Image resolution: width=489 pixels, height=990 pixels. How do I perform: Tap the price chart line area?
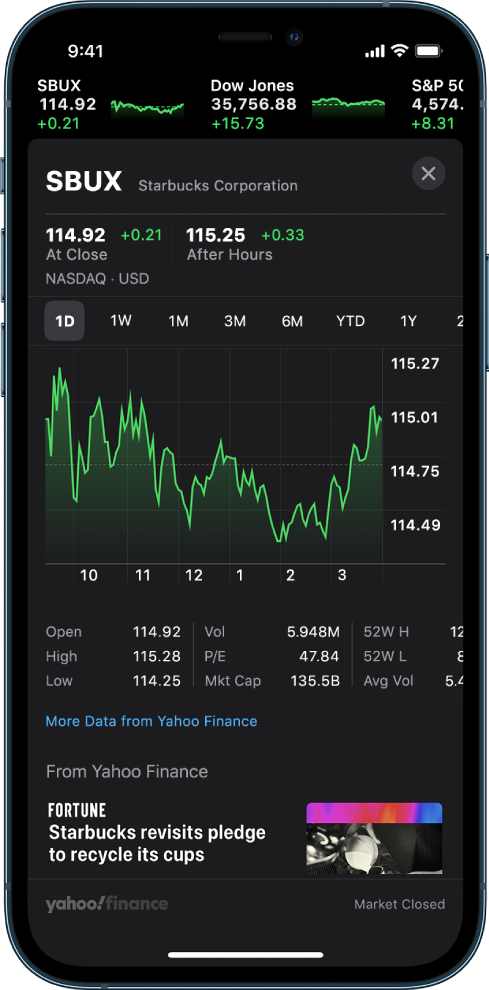214,455
